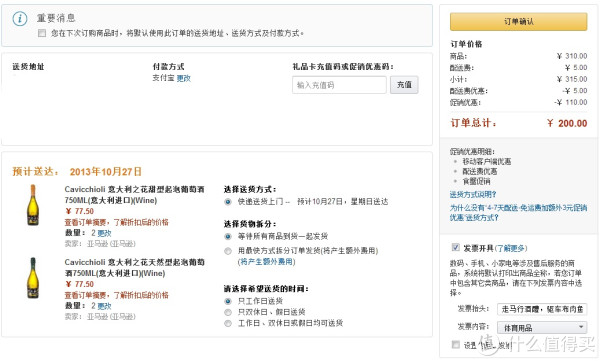Change quantity of the 天然型 wine via 更改
This screenshot has width=600, height=361.
point(104,306)
